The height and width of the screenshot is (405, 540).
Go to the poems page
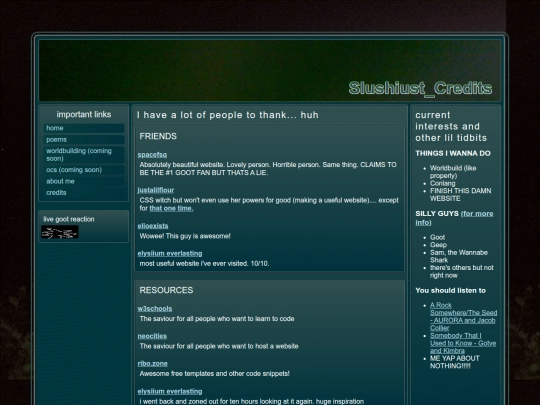(84, 139)
